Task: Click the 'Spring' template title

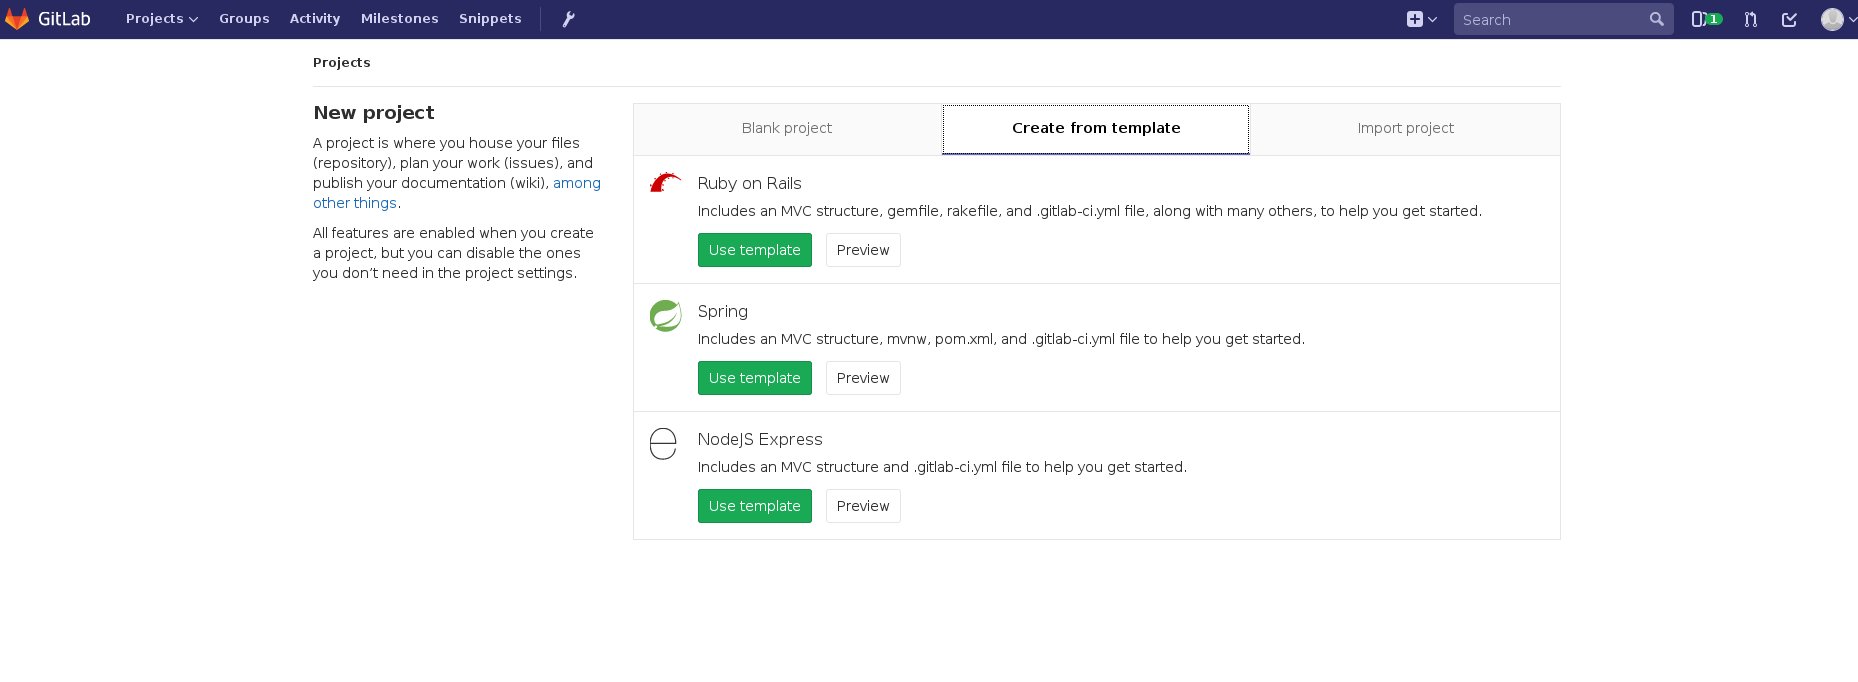Action: (x=723, y=311)
